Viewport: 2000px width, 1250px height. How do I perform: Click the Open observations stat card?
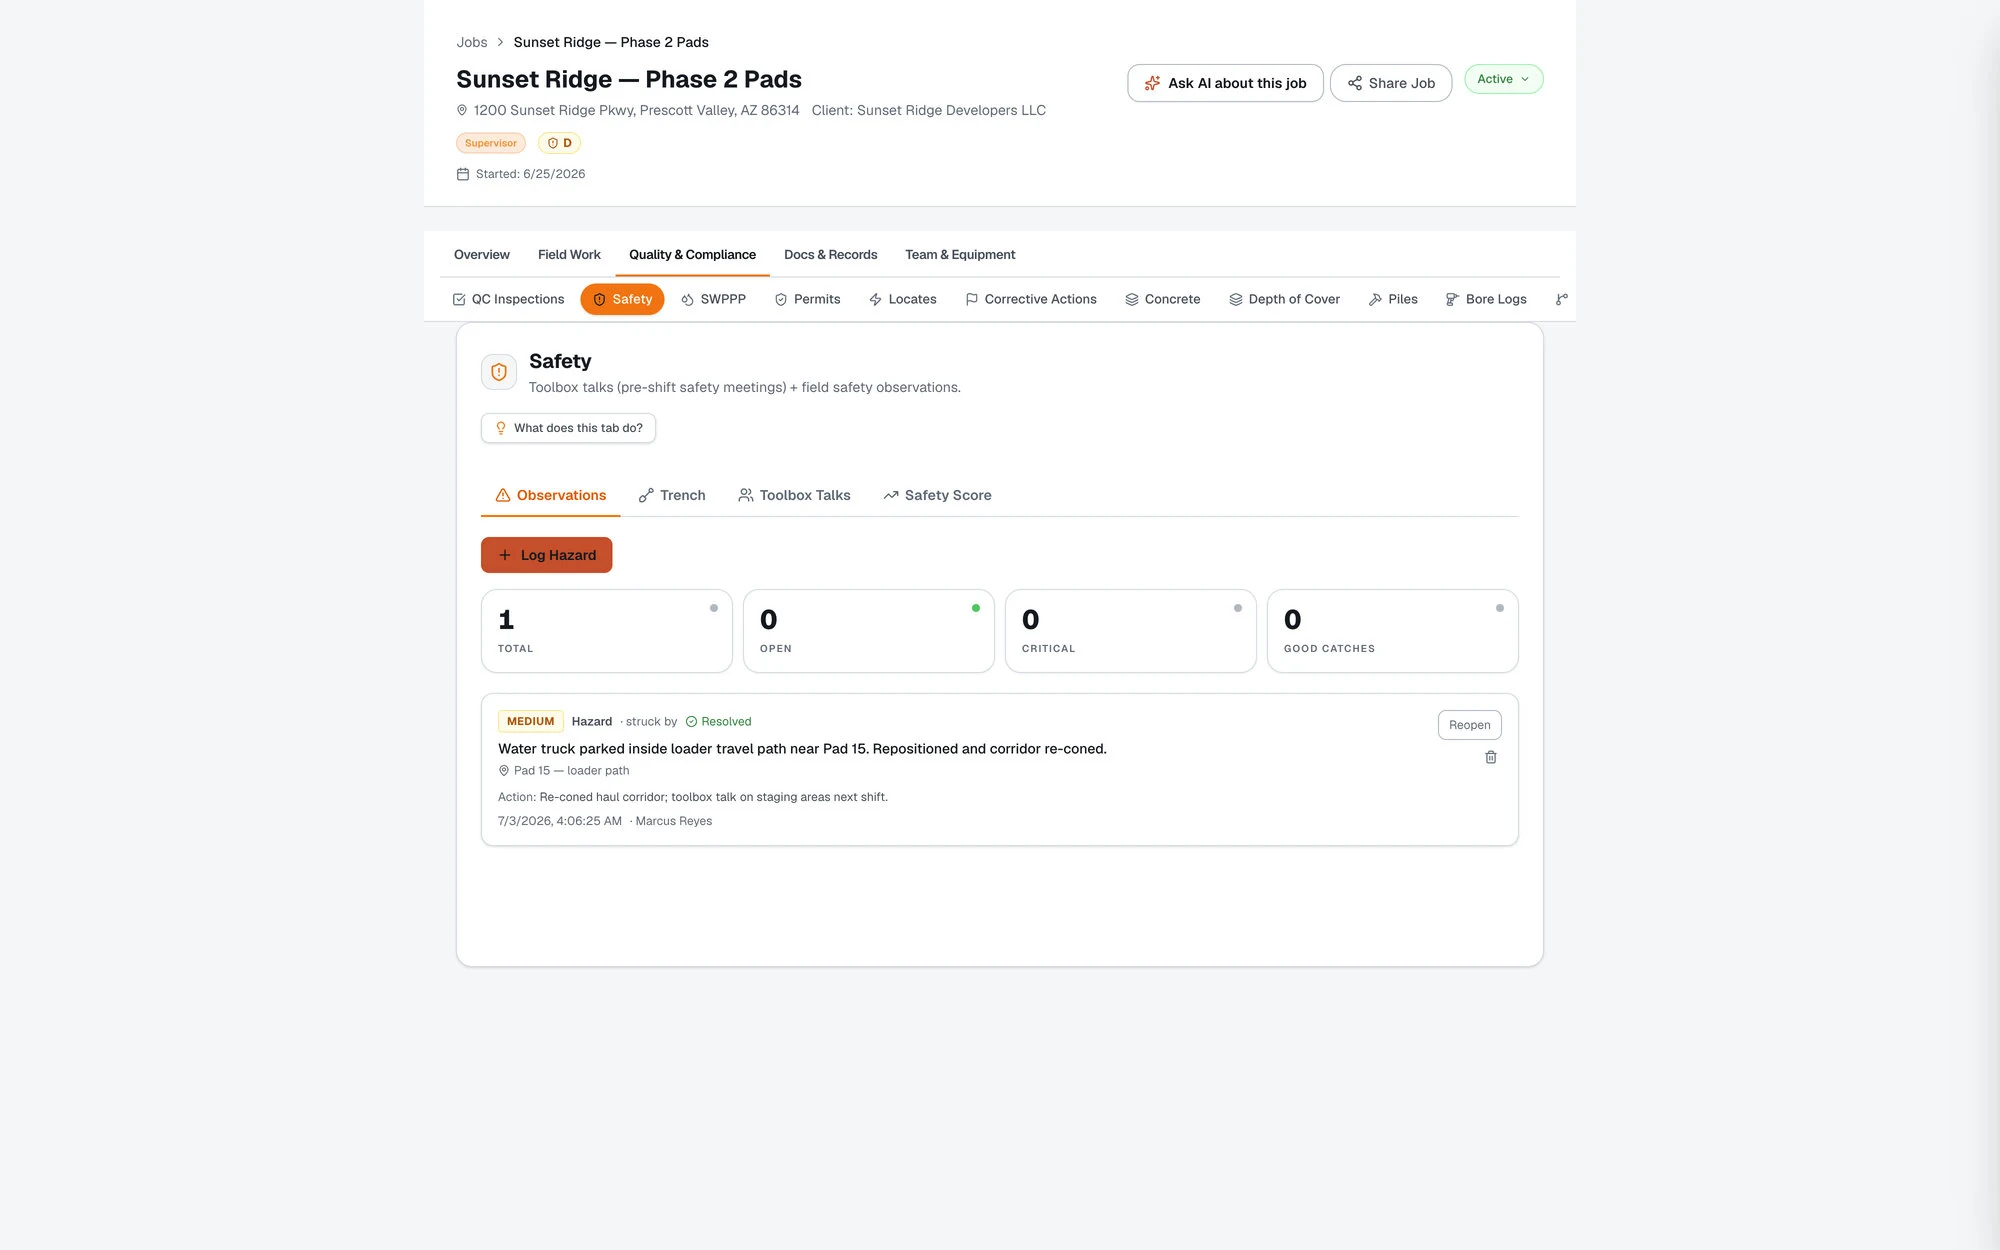[868, 631]
